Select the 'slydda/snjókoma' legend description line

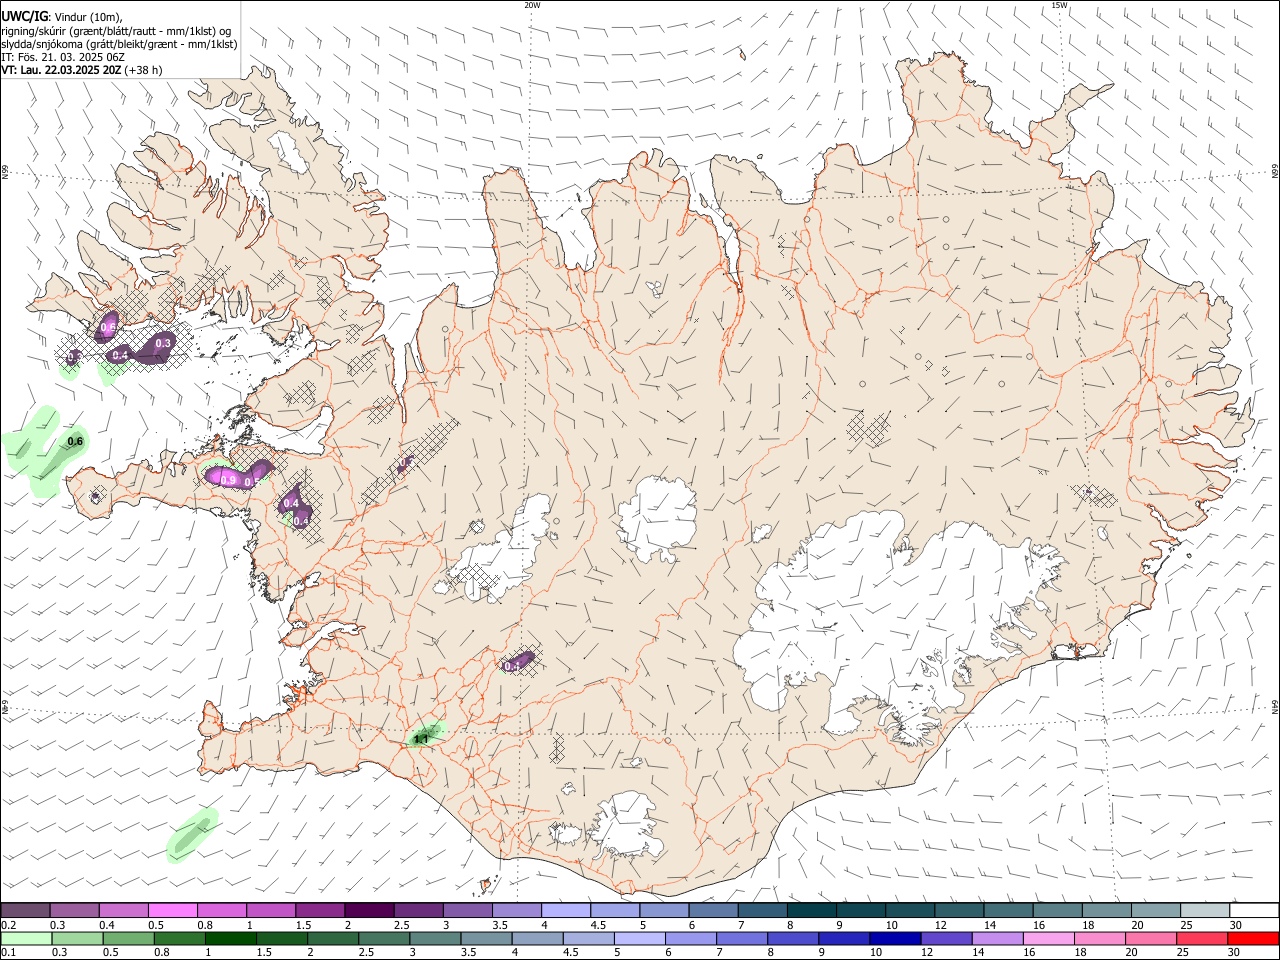point(119,44)
